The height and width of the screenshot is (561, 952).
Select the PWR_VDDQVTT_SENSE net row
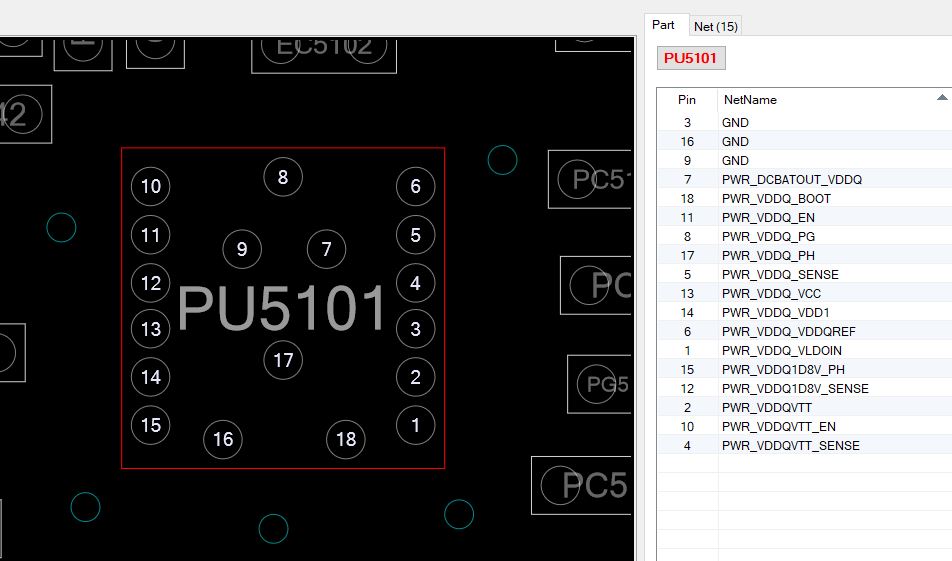point(804,446)
